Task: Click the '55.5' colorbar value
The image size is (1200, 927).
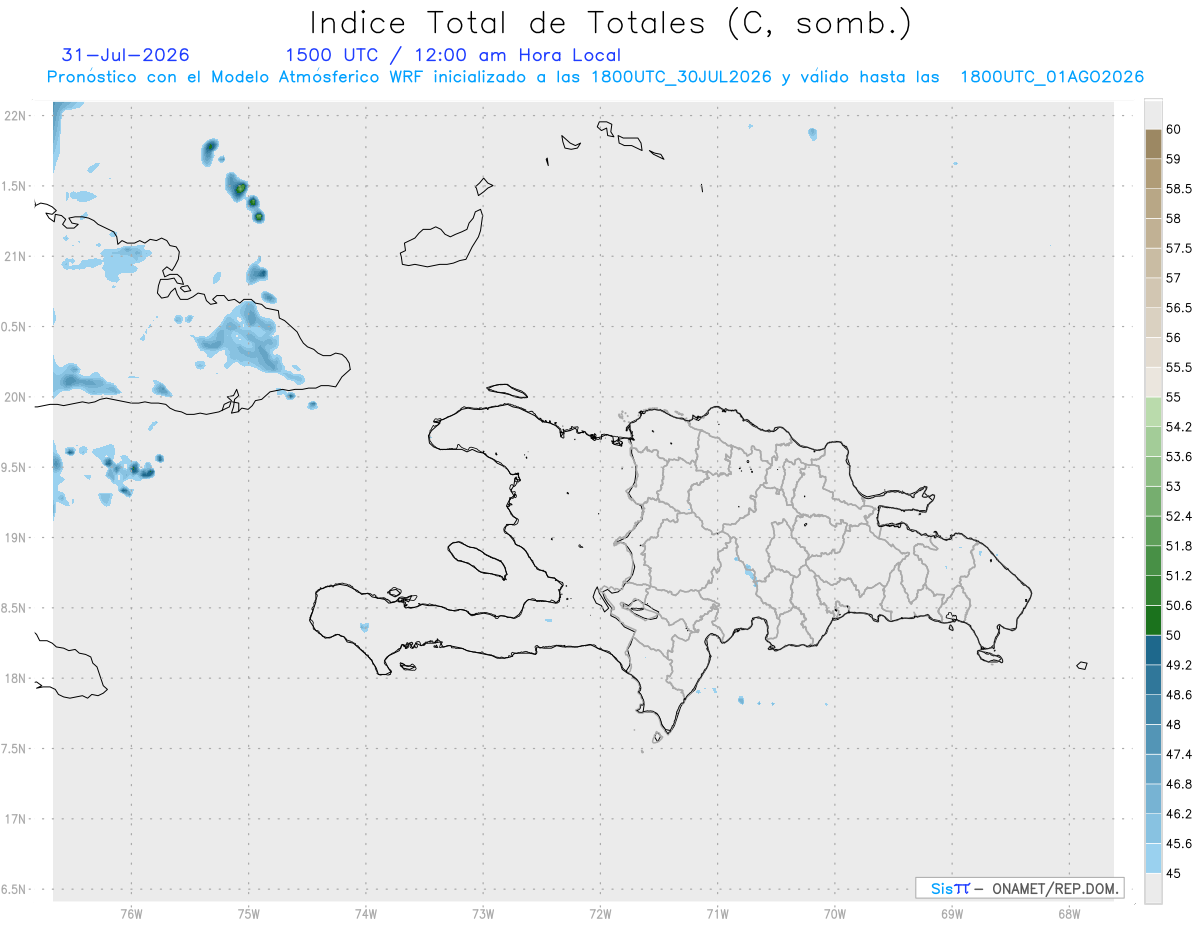Action: [x=1179, y=368]
